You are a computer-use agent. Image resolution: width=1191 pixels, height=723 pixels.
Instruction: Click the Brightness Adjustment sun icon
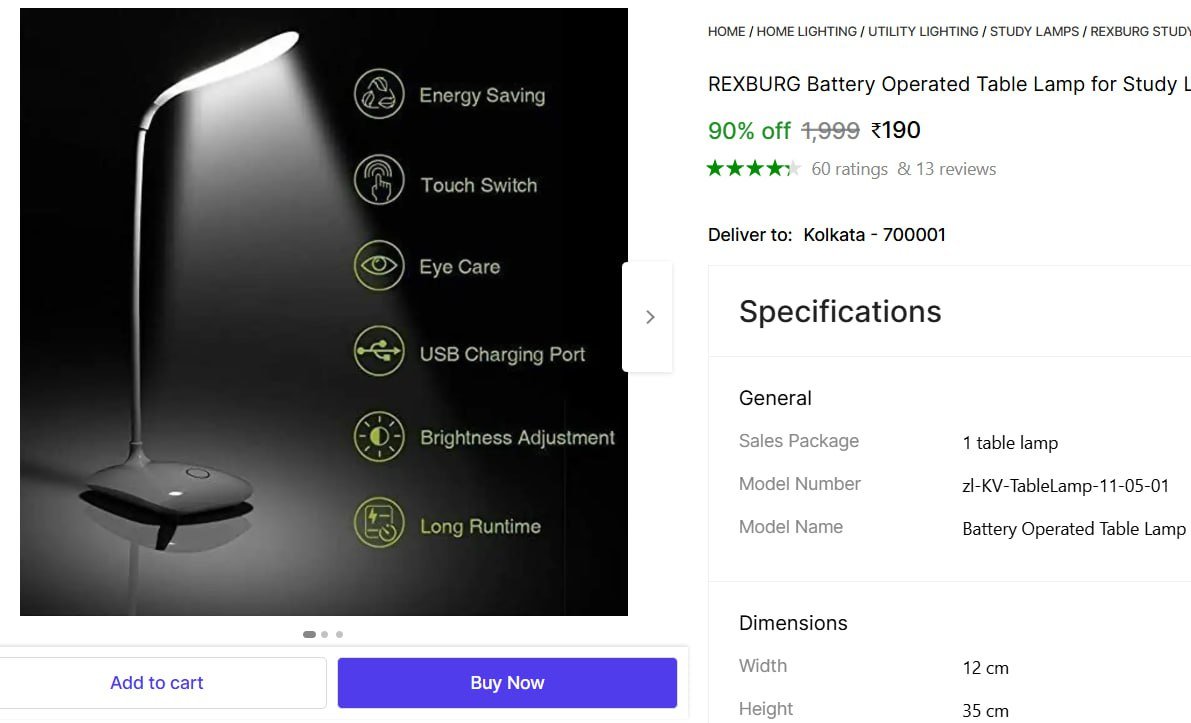(x=379, y=437)
